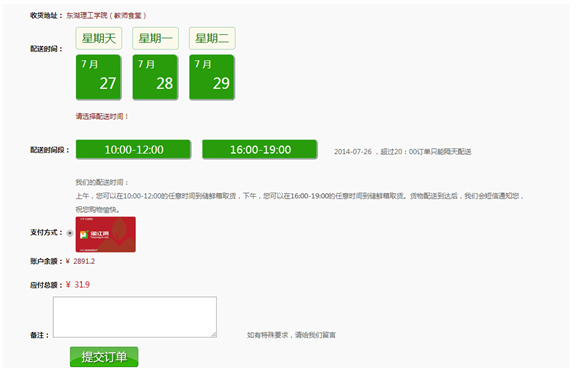
Task: Click the account balance value 2891.2
Action: pyautogui.click(x=84, y=261)
